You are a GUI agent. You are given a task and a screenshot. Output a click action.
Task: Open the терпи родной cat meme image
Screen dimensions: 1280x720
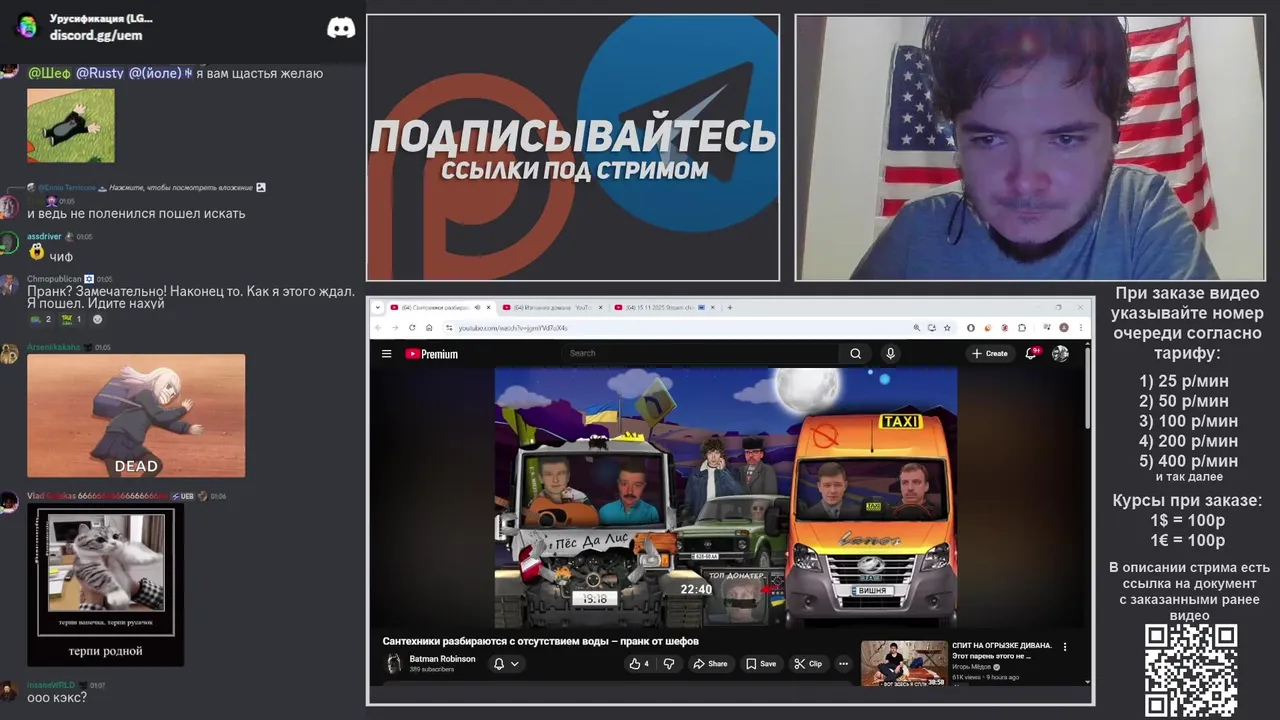click(106, 585)
